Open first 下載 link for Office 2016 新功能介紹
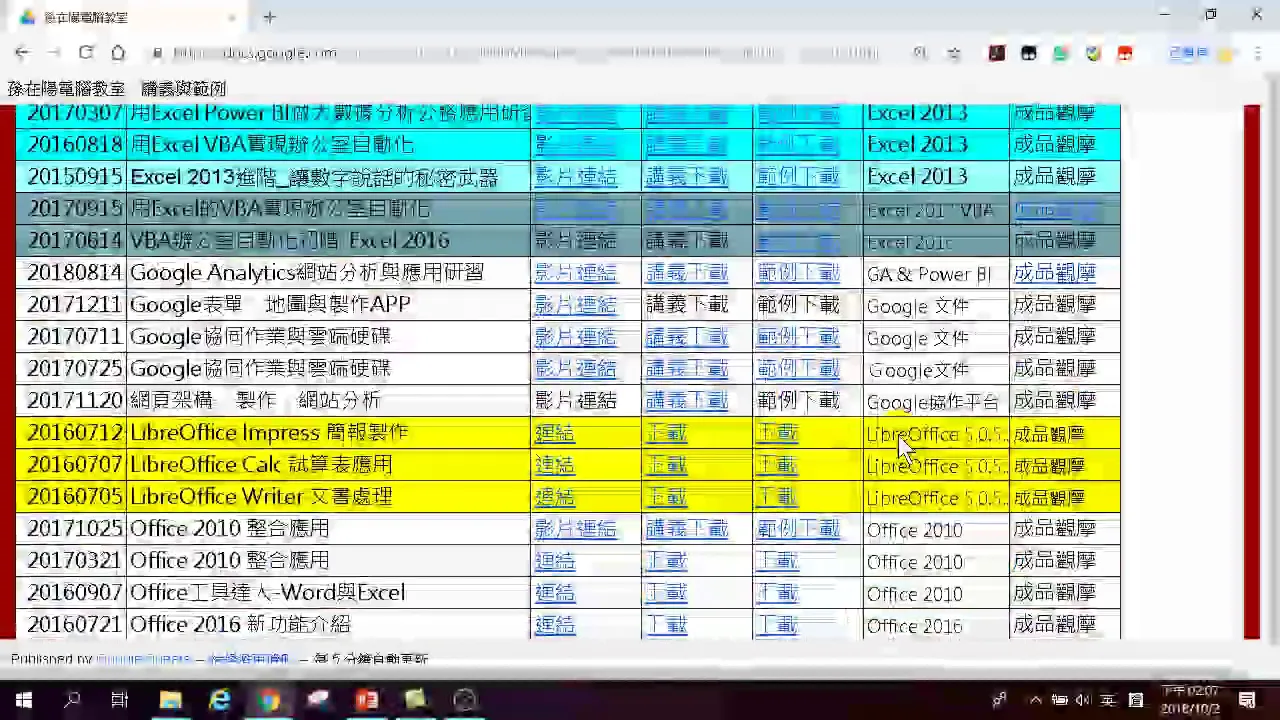 pos(666,625)
